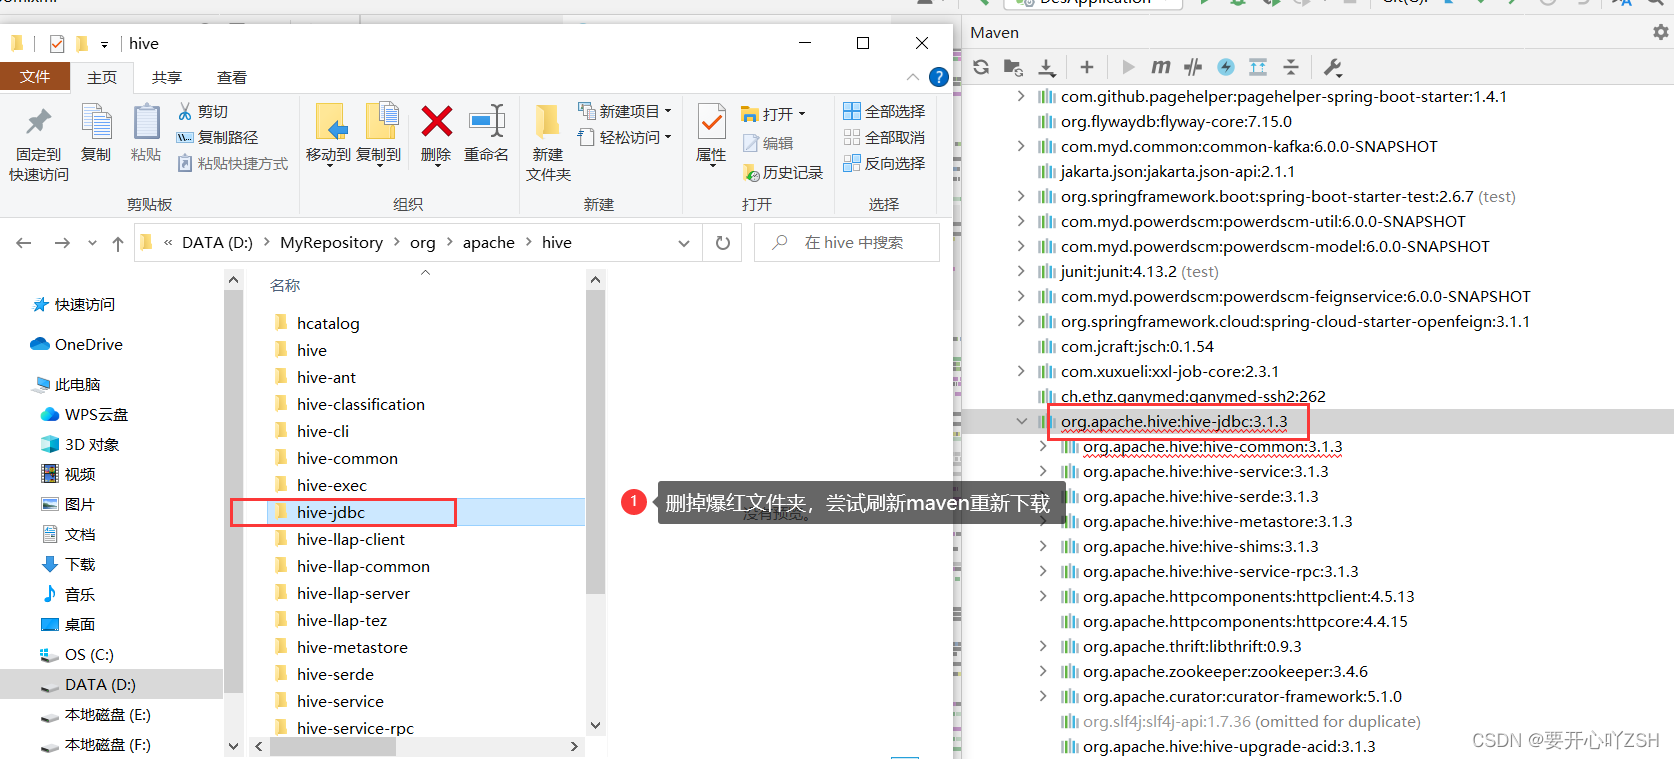Screen dimensions: 1674x759
Task: Switch to Share ribbon tab
Action: [x=167, y=77]
